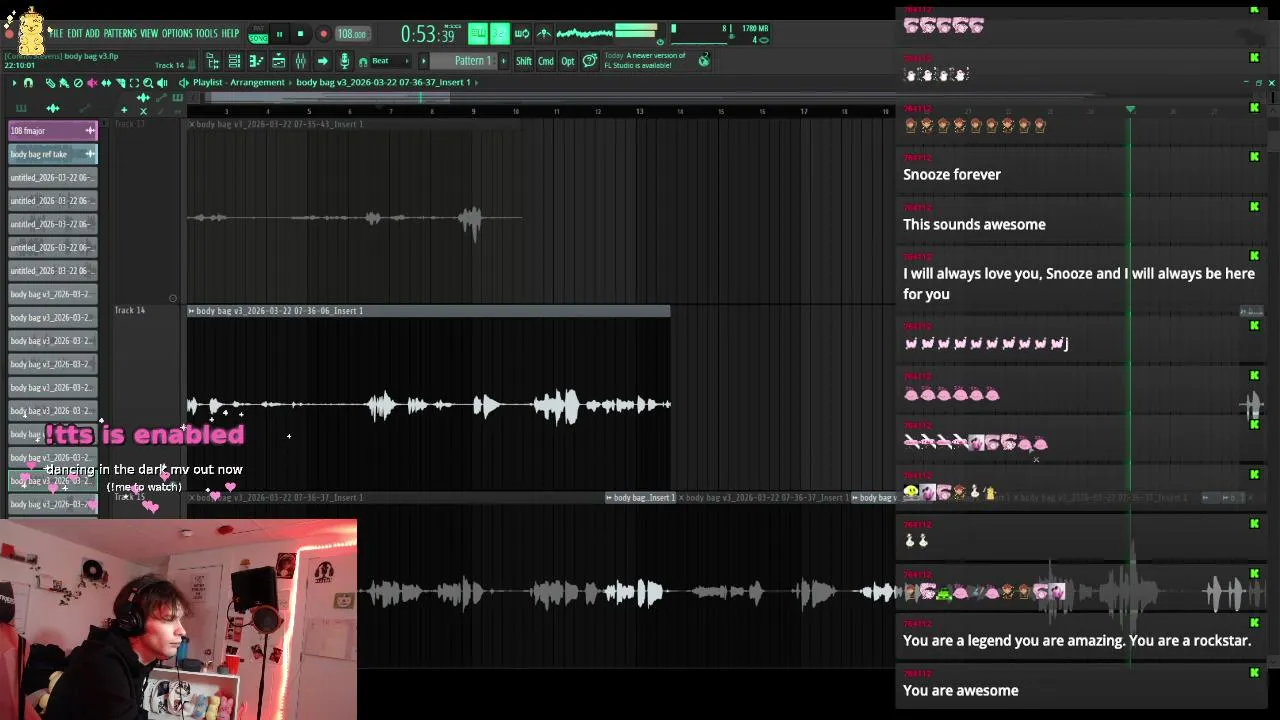
Task: Add new pattern with plus button
Action: pyautogui.click(x=504, y=61)
